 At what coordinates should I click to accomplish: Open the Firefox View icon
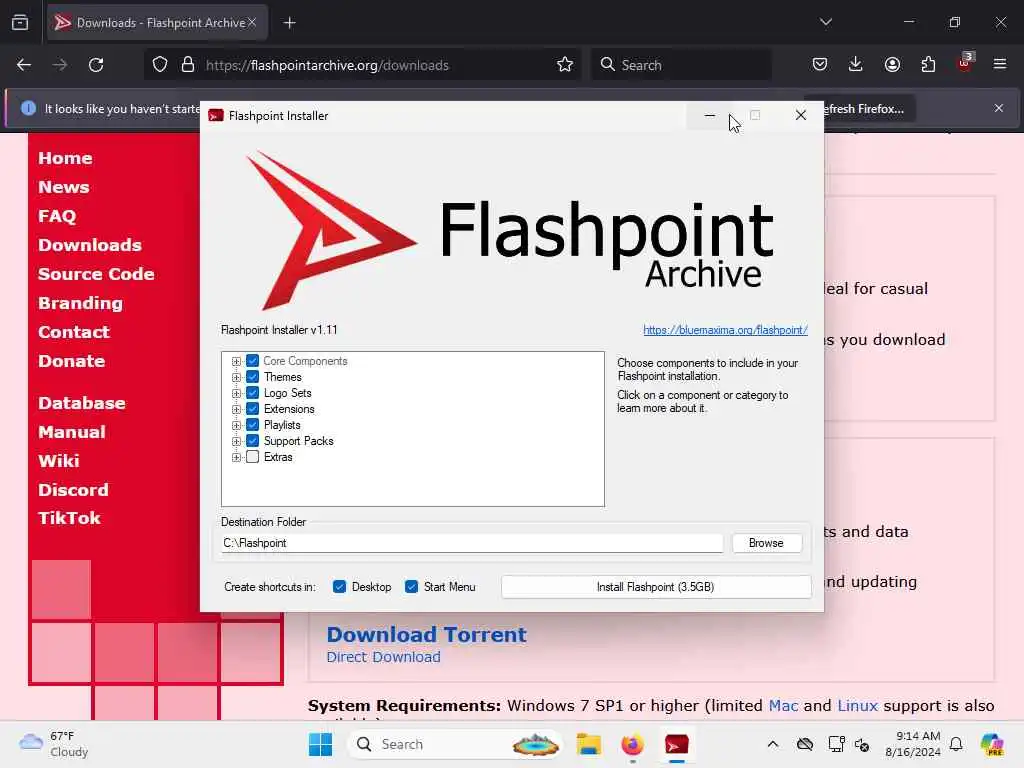[20, 23]
